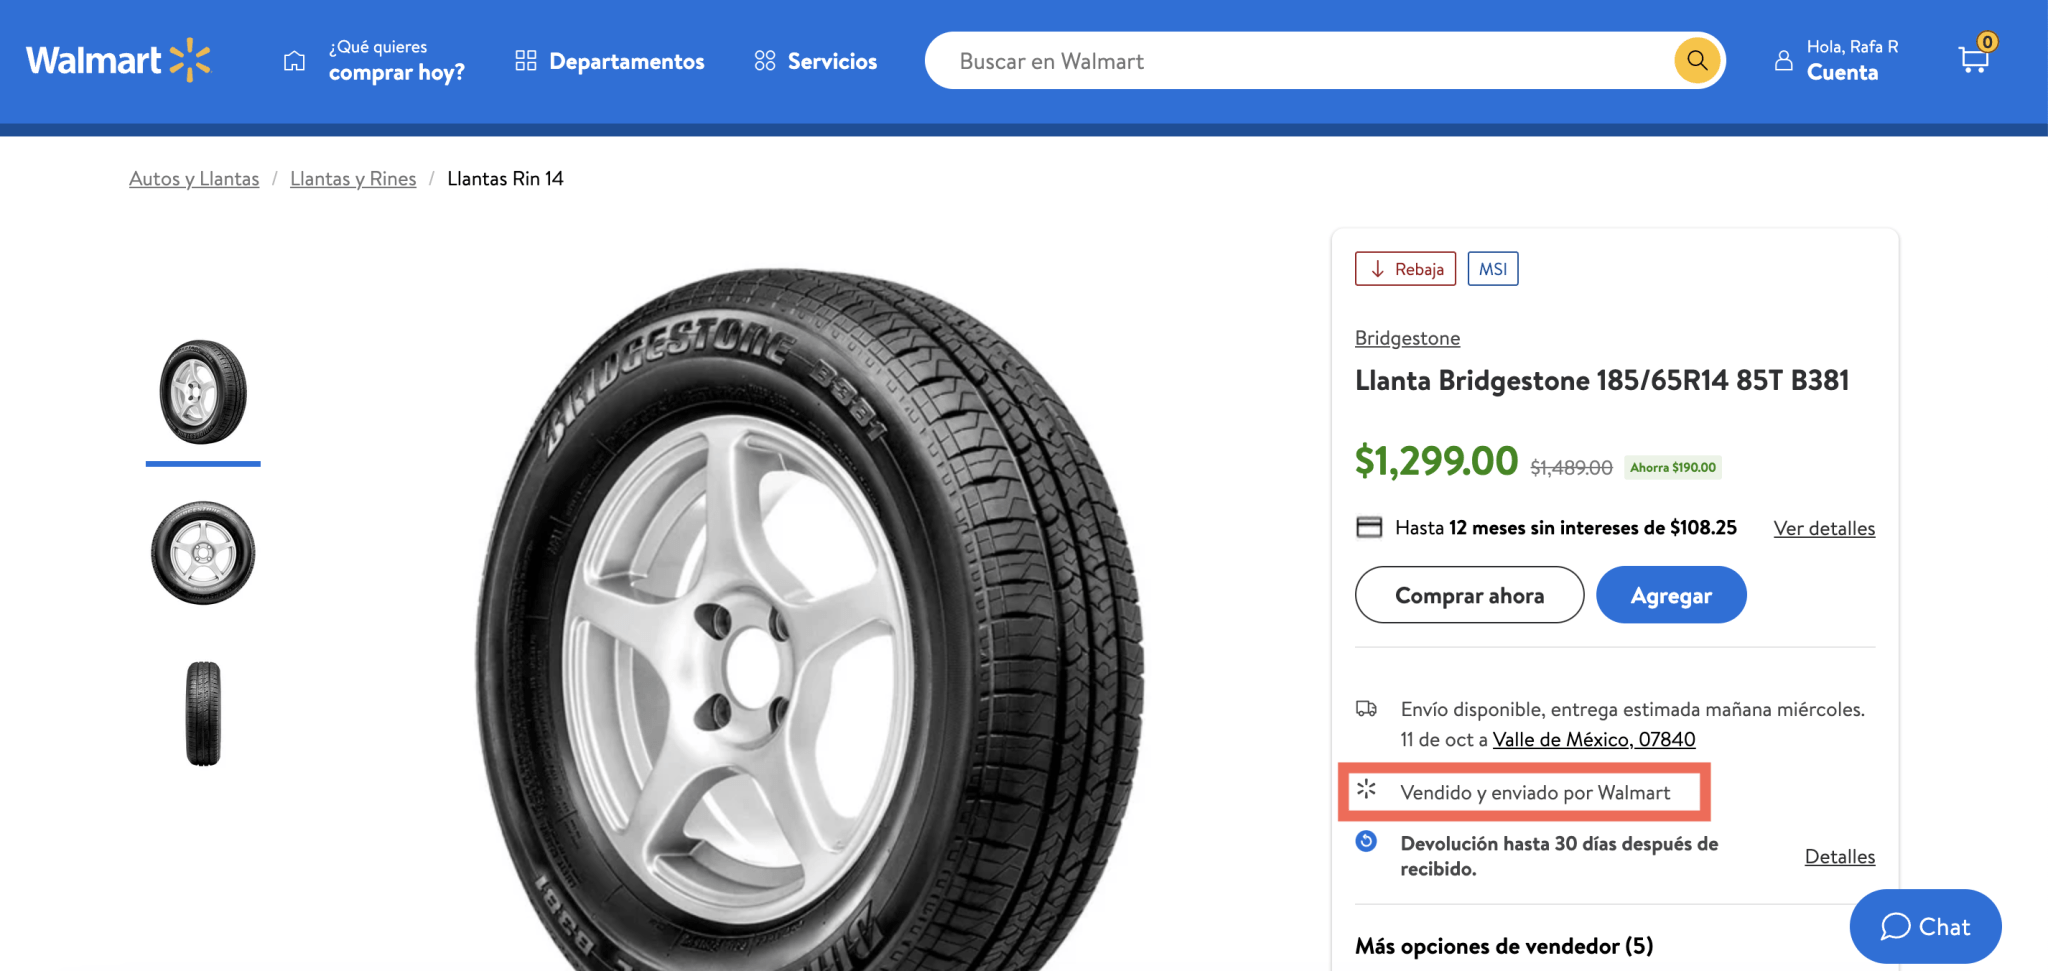Click the 'Comprar ahora' button
This screenshot has height=971, width=2048.
coord(1468,594)
